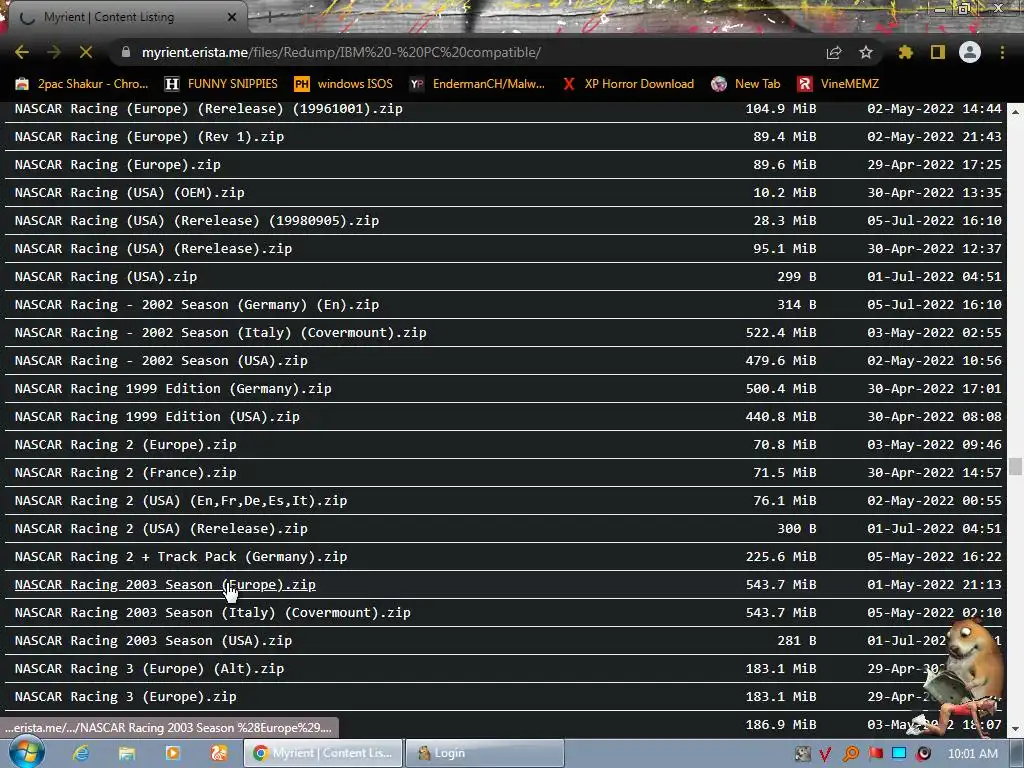Click the forward navigation arrow
Viewport: 1024px width, 768px height.
54,52
